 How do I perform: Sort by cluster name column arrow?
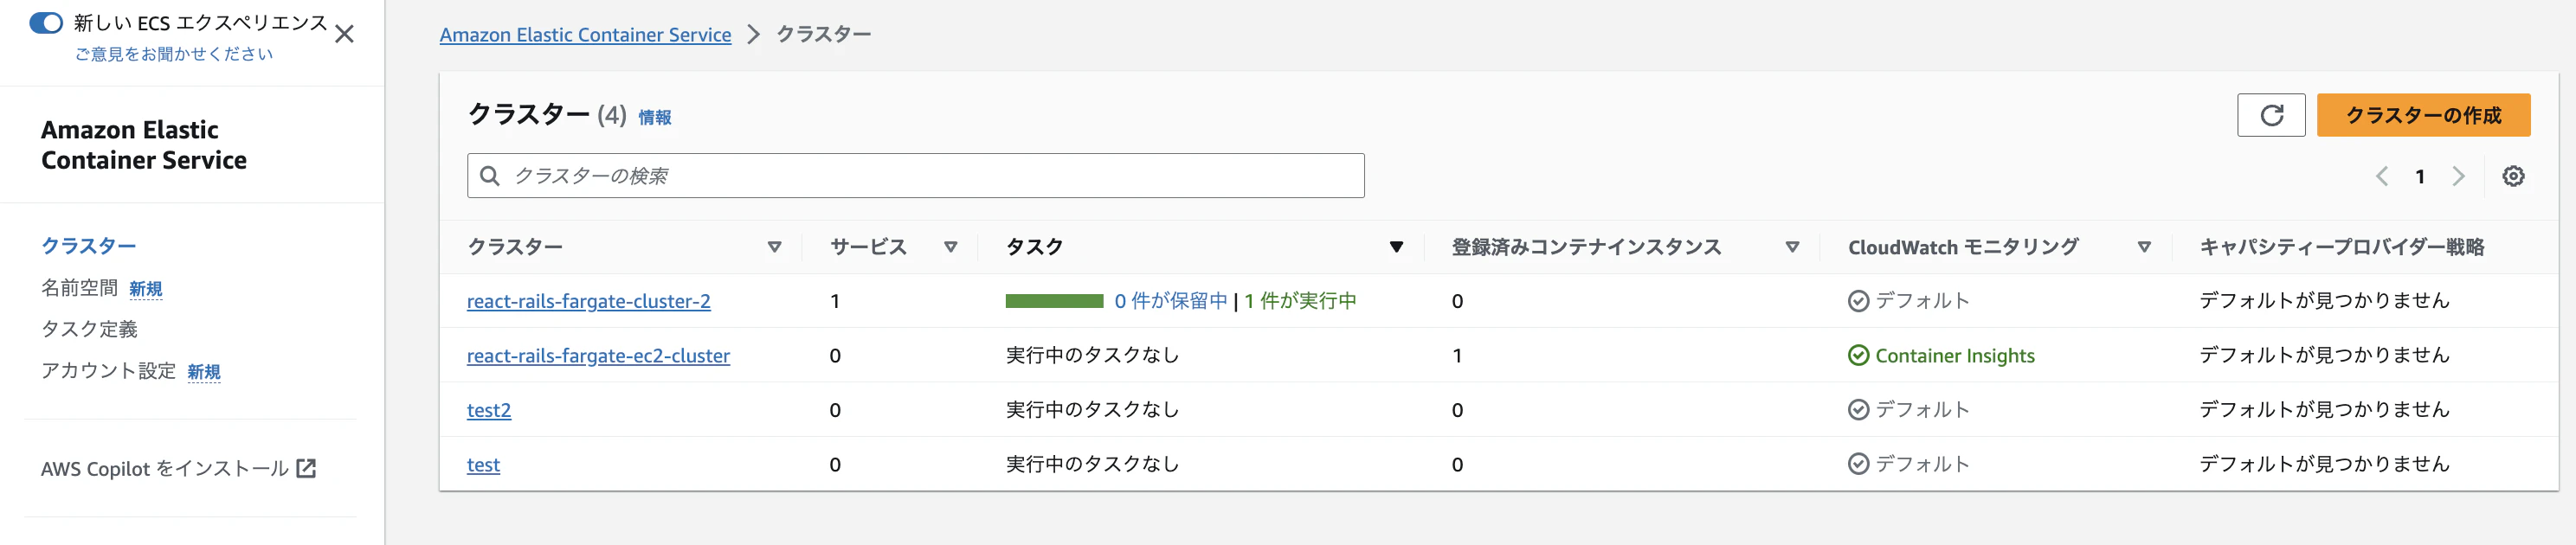pos(774,247)
